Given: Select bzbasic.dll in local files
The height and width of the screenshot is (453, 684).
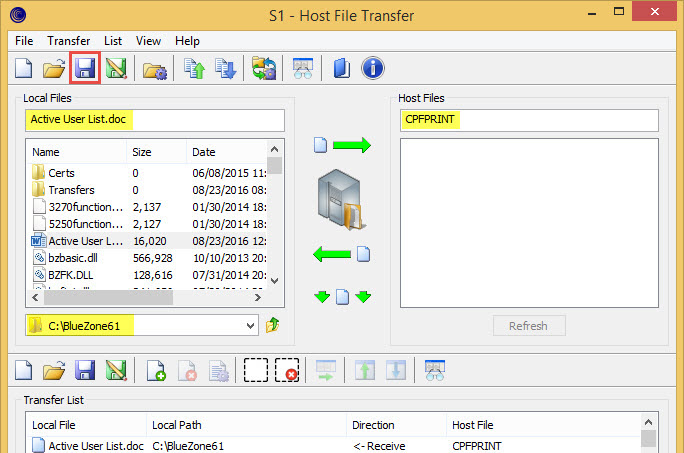Looking at the screenshot, I should [x=148, y=258].
